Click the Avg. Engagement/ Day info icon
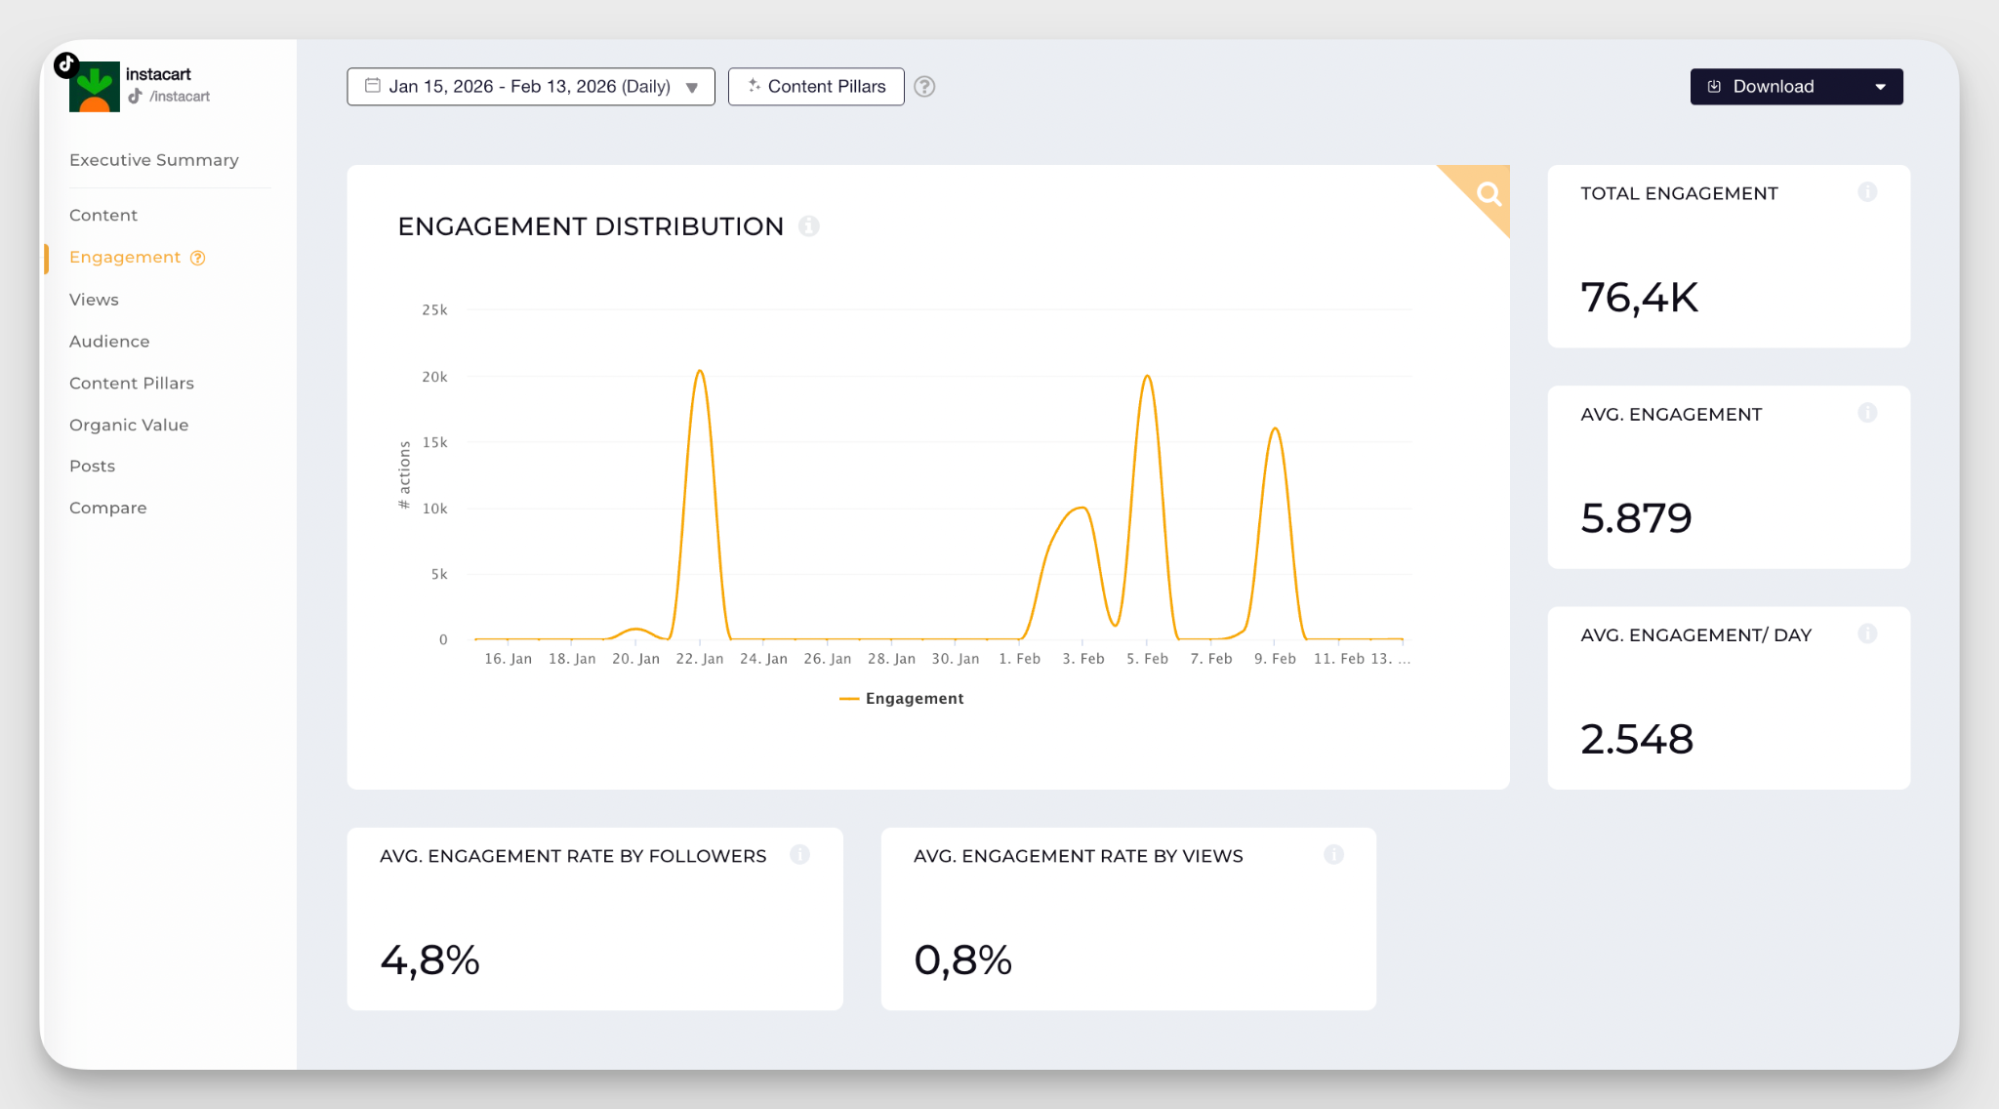The width and height of the screenshot is (1999, 1109). 1867,633
